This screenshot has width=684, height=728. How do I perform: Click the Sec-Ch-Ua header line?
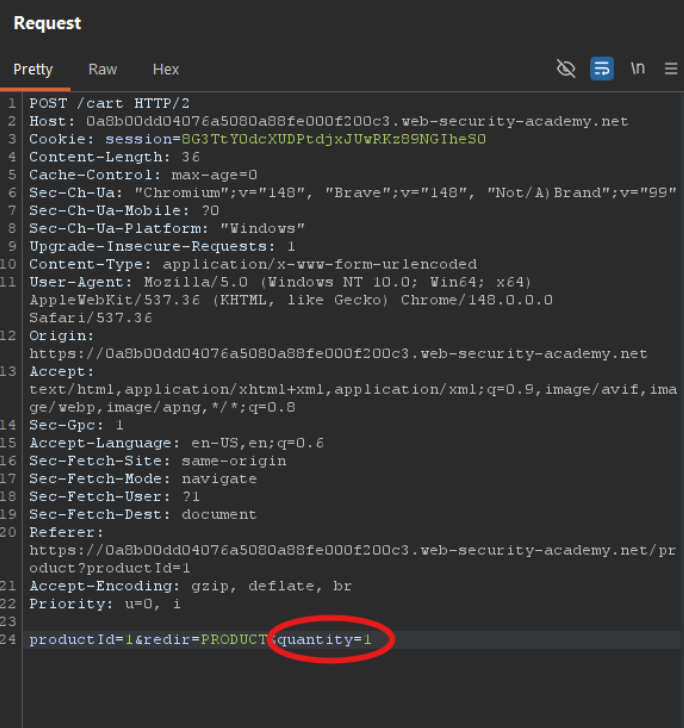pos(353,193)
